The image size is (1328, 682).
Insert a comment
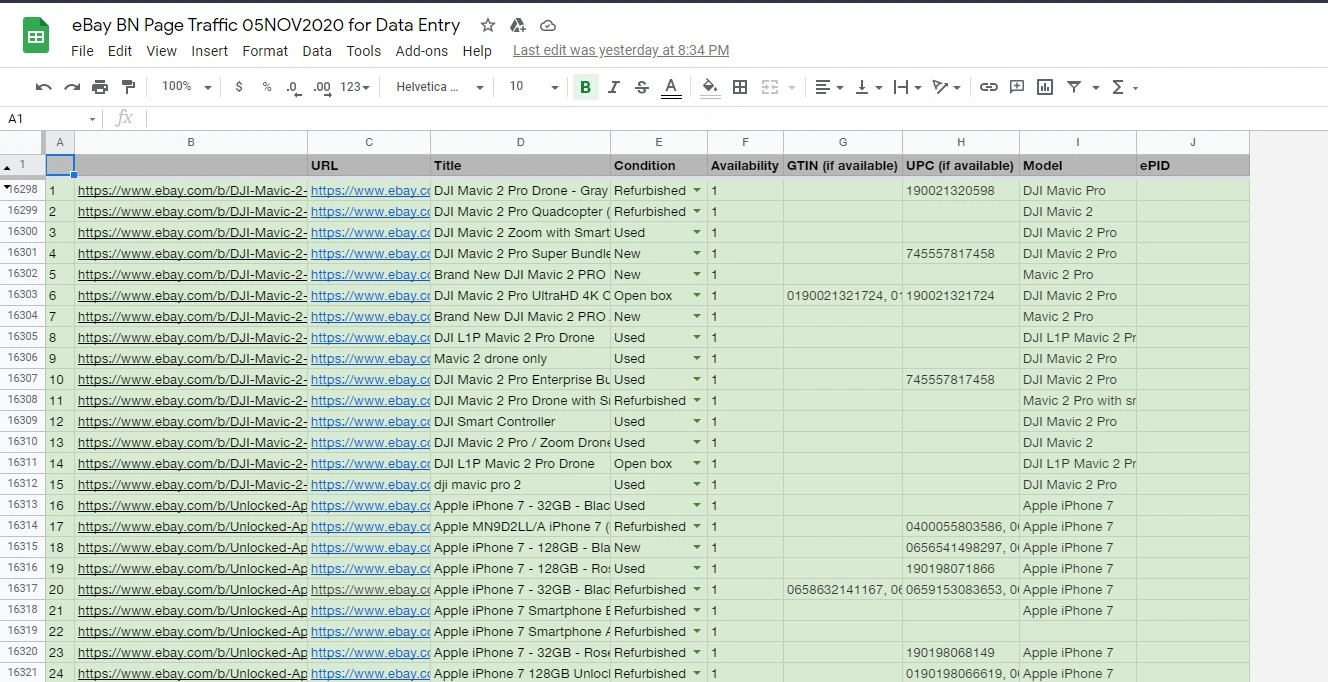pyautogui.click(x=1017, y=87)
